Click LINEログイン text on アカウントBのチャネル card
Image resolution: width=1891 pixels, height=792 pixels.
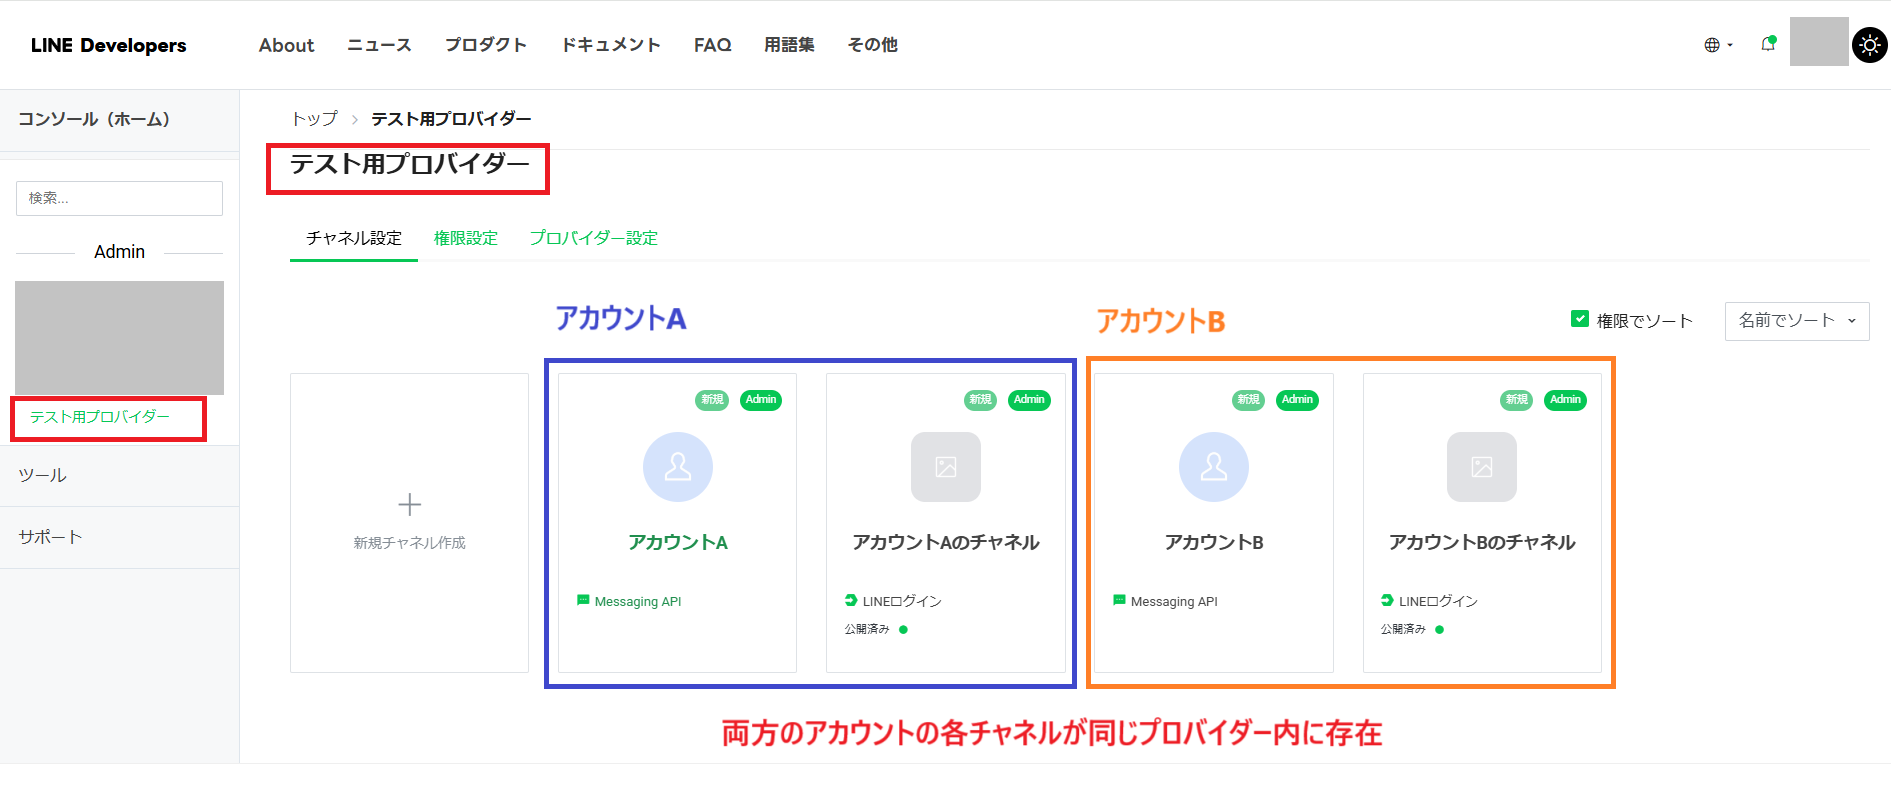point(1438,602)
